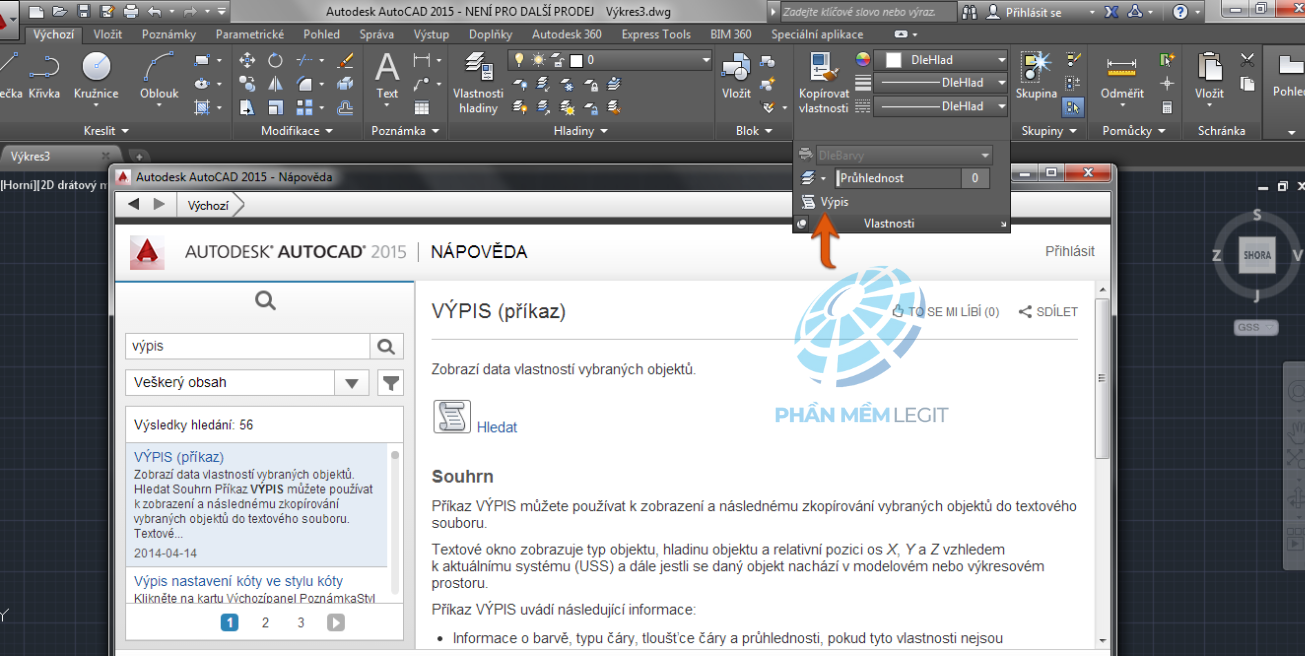Expand the Skupiny panel dropdown
Screen dimensions: 1305x656
point(1049,131)
